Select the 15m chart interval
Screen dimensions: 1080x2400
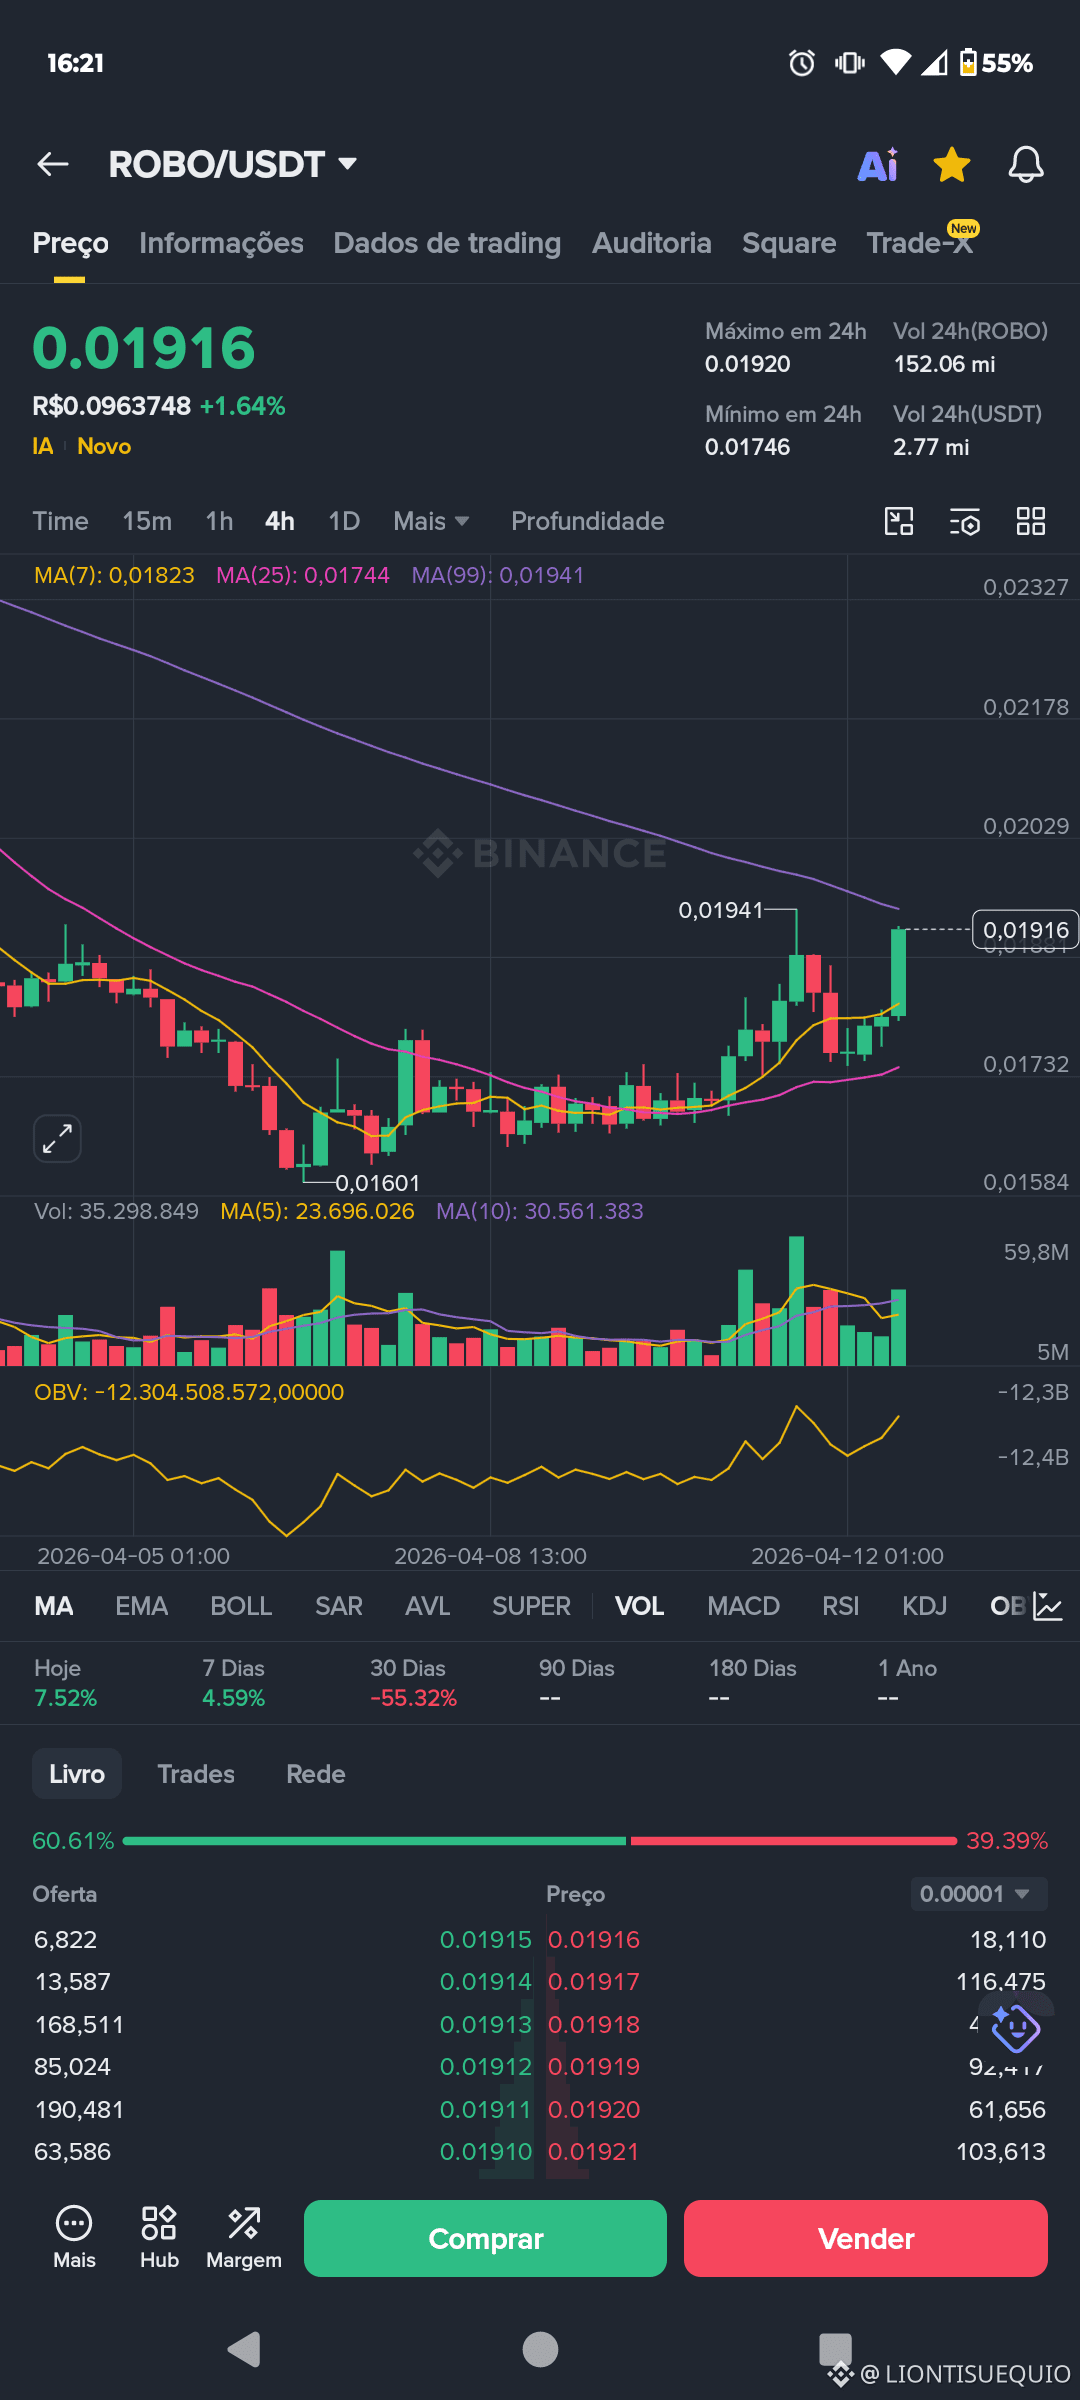[x=147, y=521]
